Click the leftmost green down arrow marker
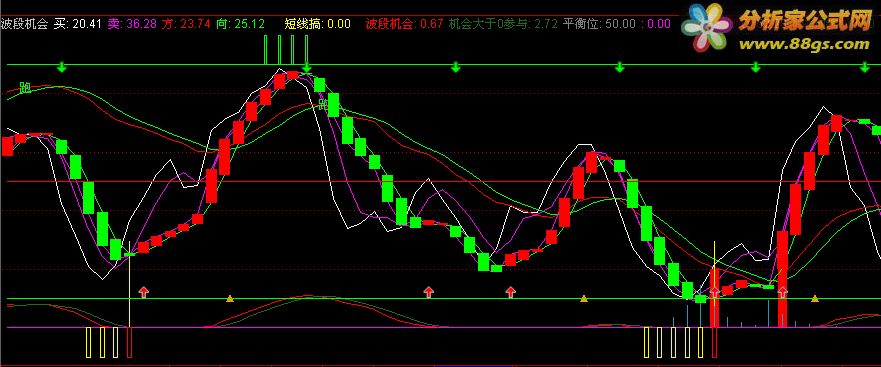Viewport: 881px width, 367px height. [62, 69]
